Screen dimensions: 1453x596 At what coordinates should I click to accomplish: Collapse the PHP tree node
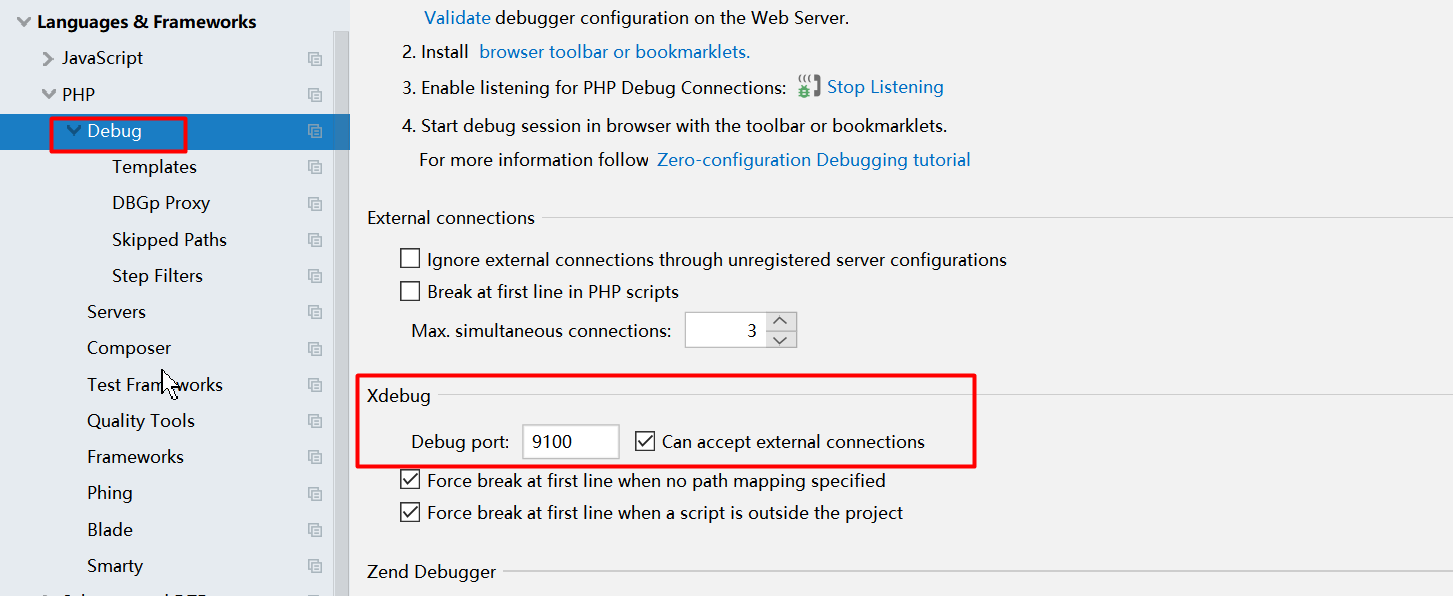click(48, 95)
